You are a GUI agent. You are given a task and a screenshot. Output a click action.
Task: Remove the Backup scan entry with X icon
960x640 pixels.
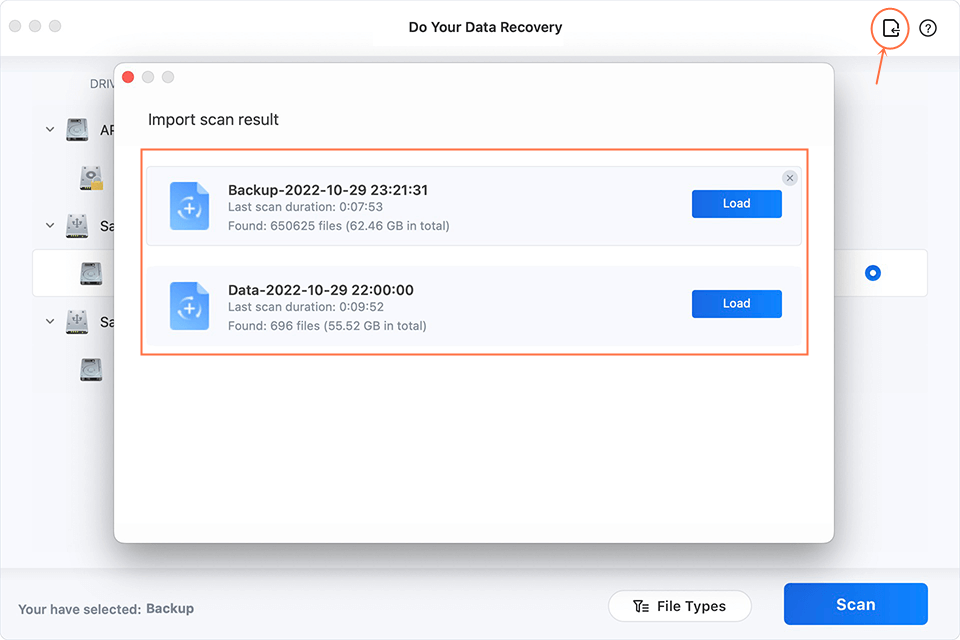tap(790, 178)
